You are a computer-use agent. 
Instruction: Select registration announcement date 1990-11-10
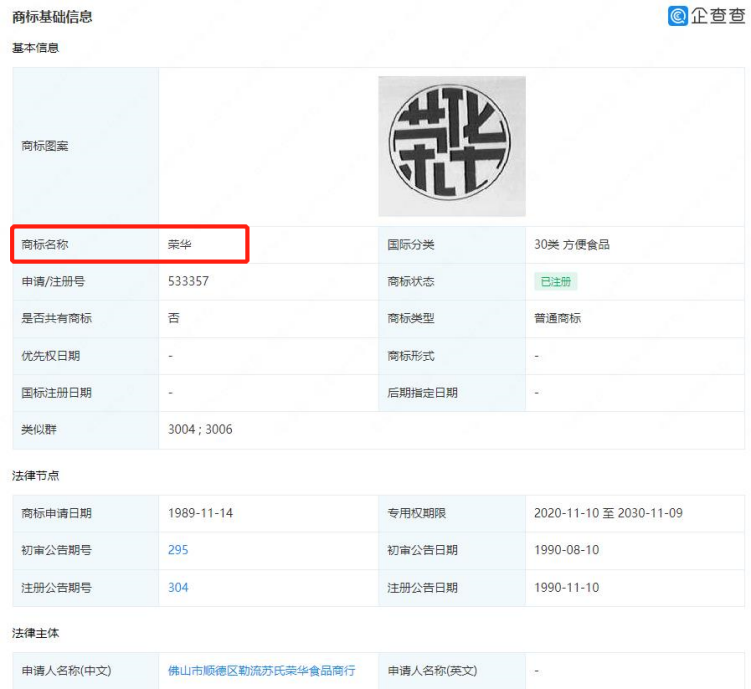click(567, 587)
